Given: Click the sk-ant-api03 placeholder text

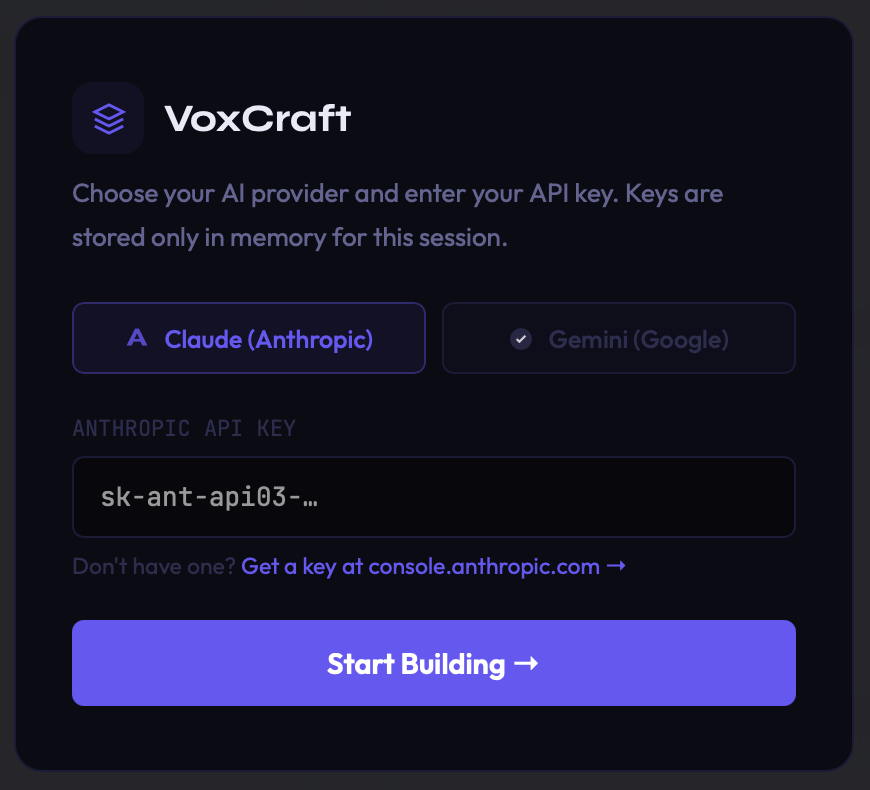Looking at the screenshot, I should click(x=209, y=497).
